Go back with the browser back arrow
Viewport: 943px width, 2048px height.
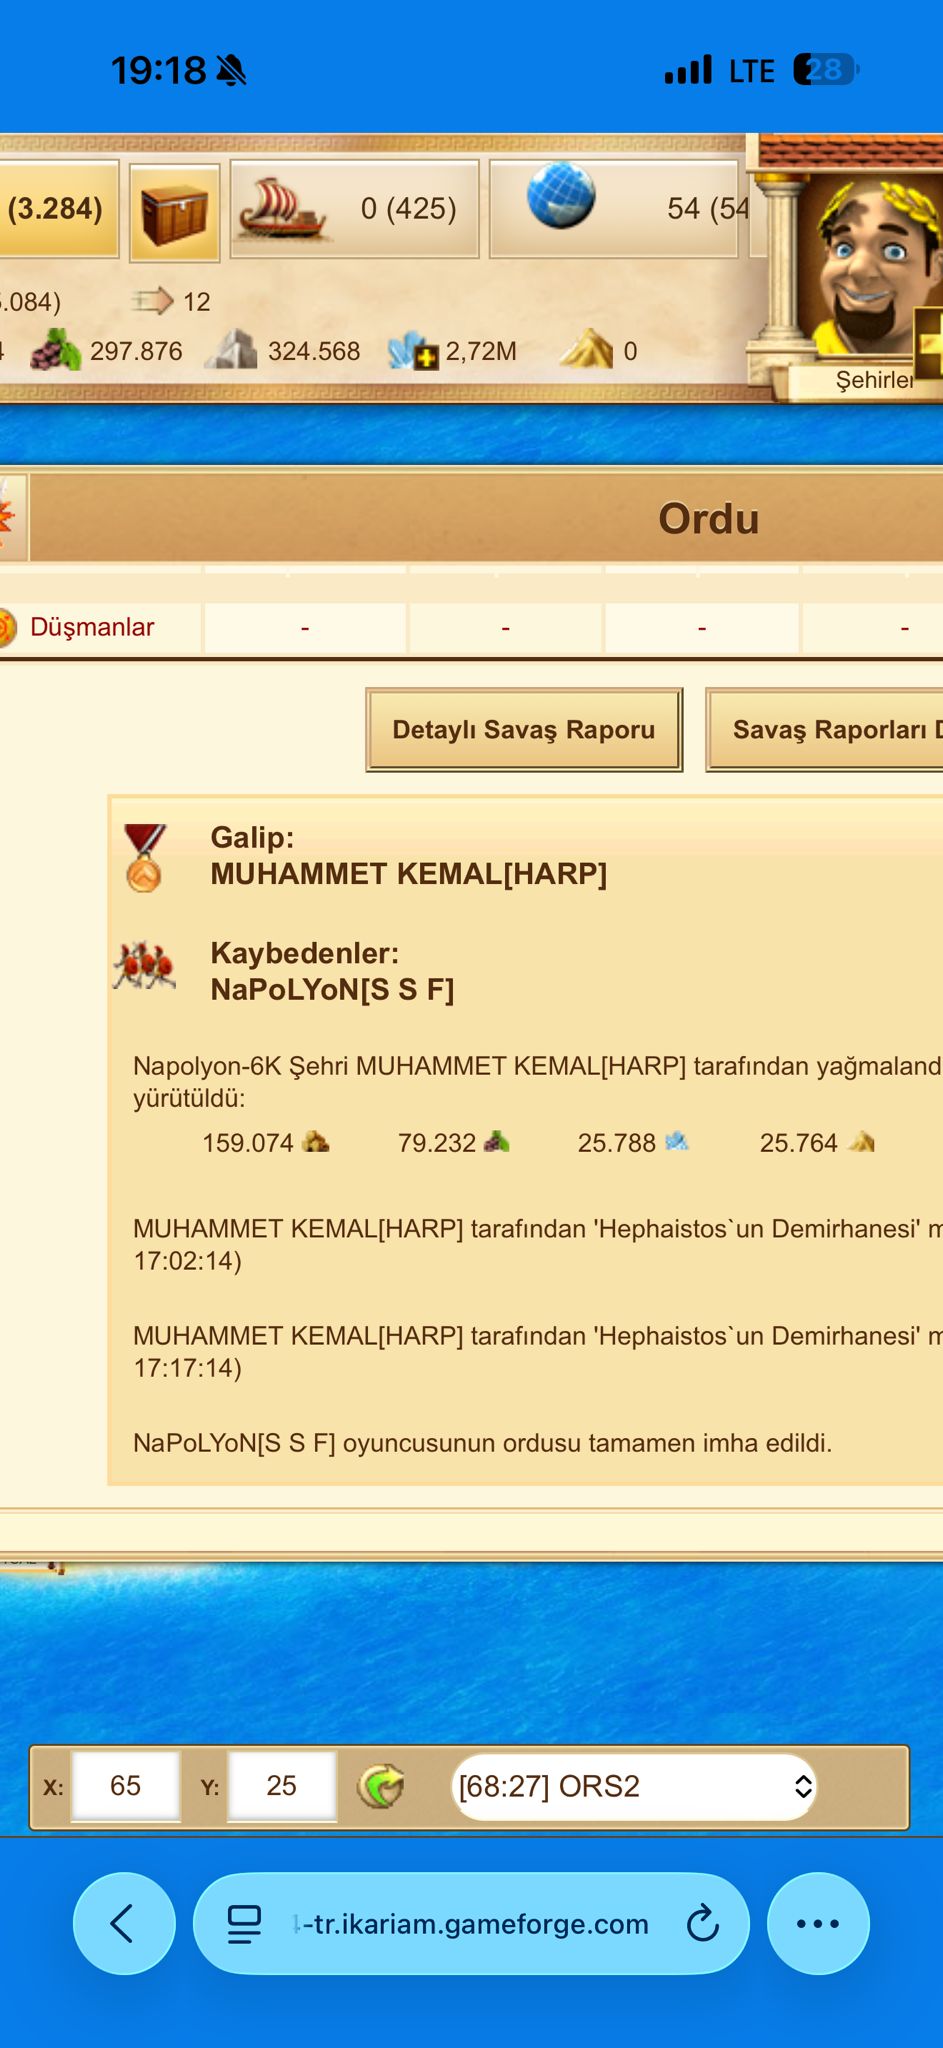pos(124,1923)
